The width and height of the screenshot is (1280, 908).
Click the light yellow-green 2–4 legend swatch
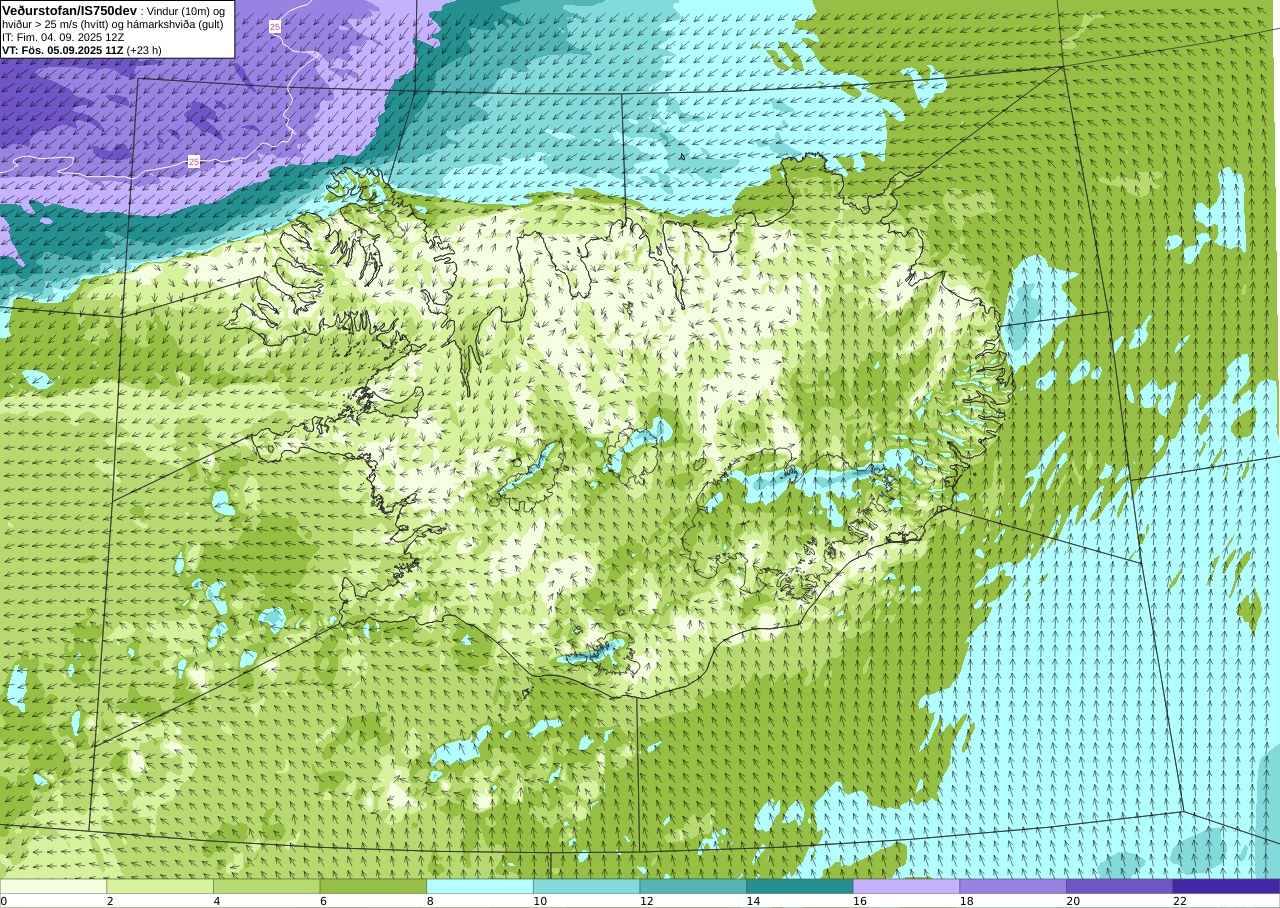coord(160,886)
